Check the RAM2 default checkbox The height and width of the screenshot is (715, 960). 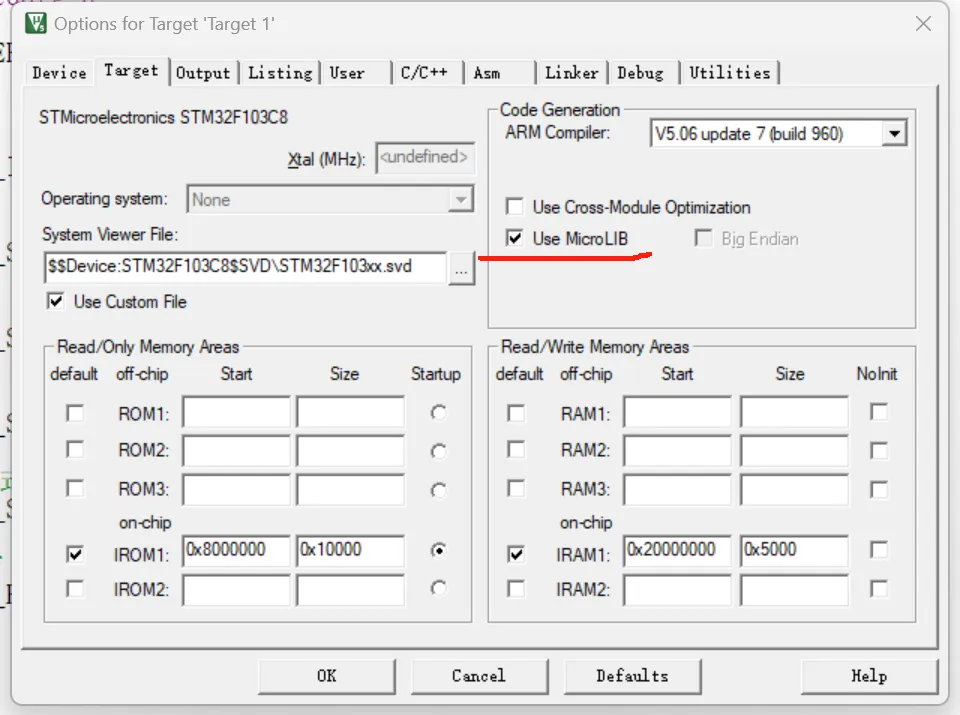[x=516, y=450]
